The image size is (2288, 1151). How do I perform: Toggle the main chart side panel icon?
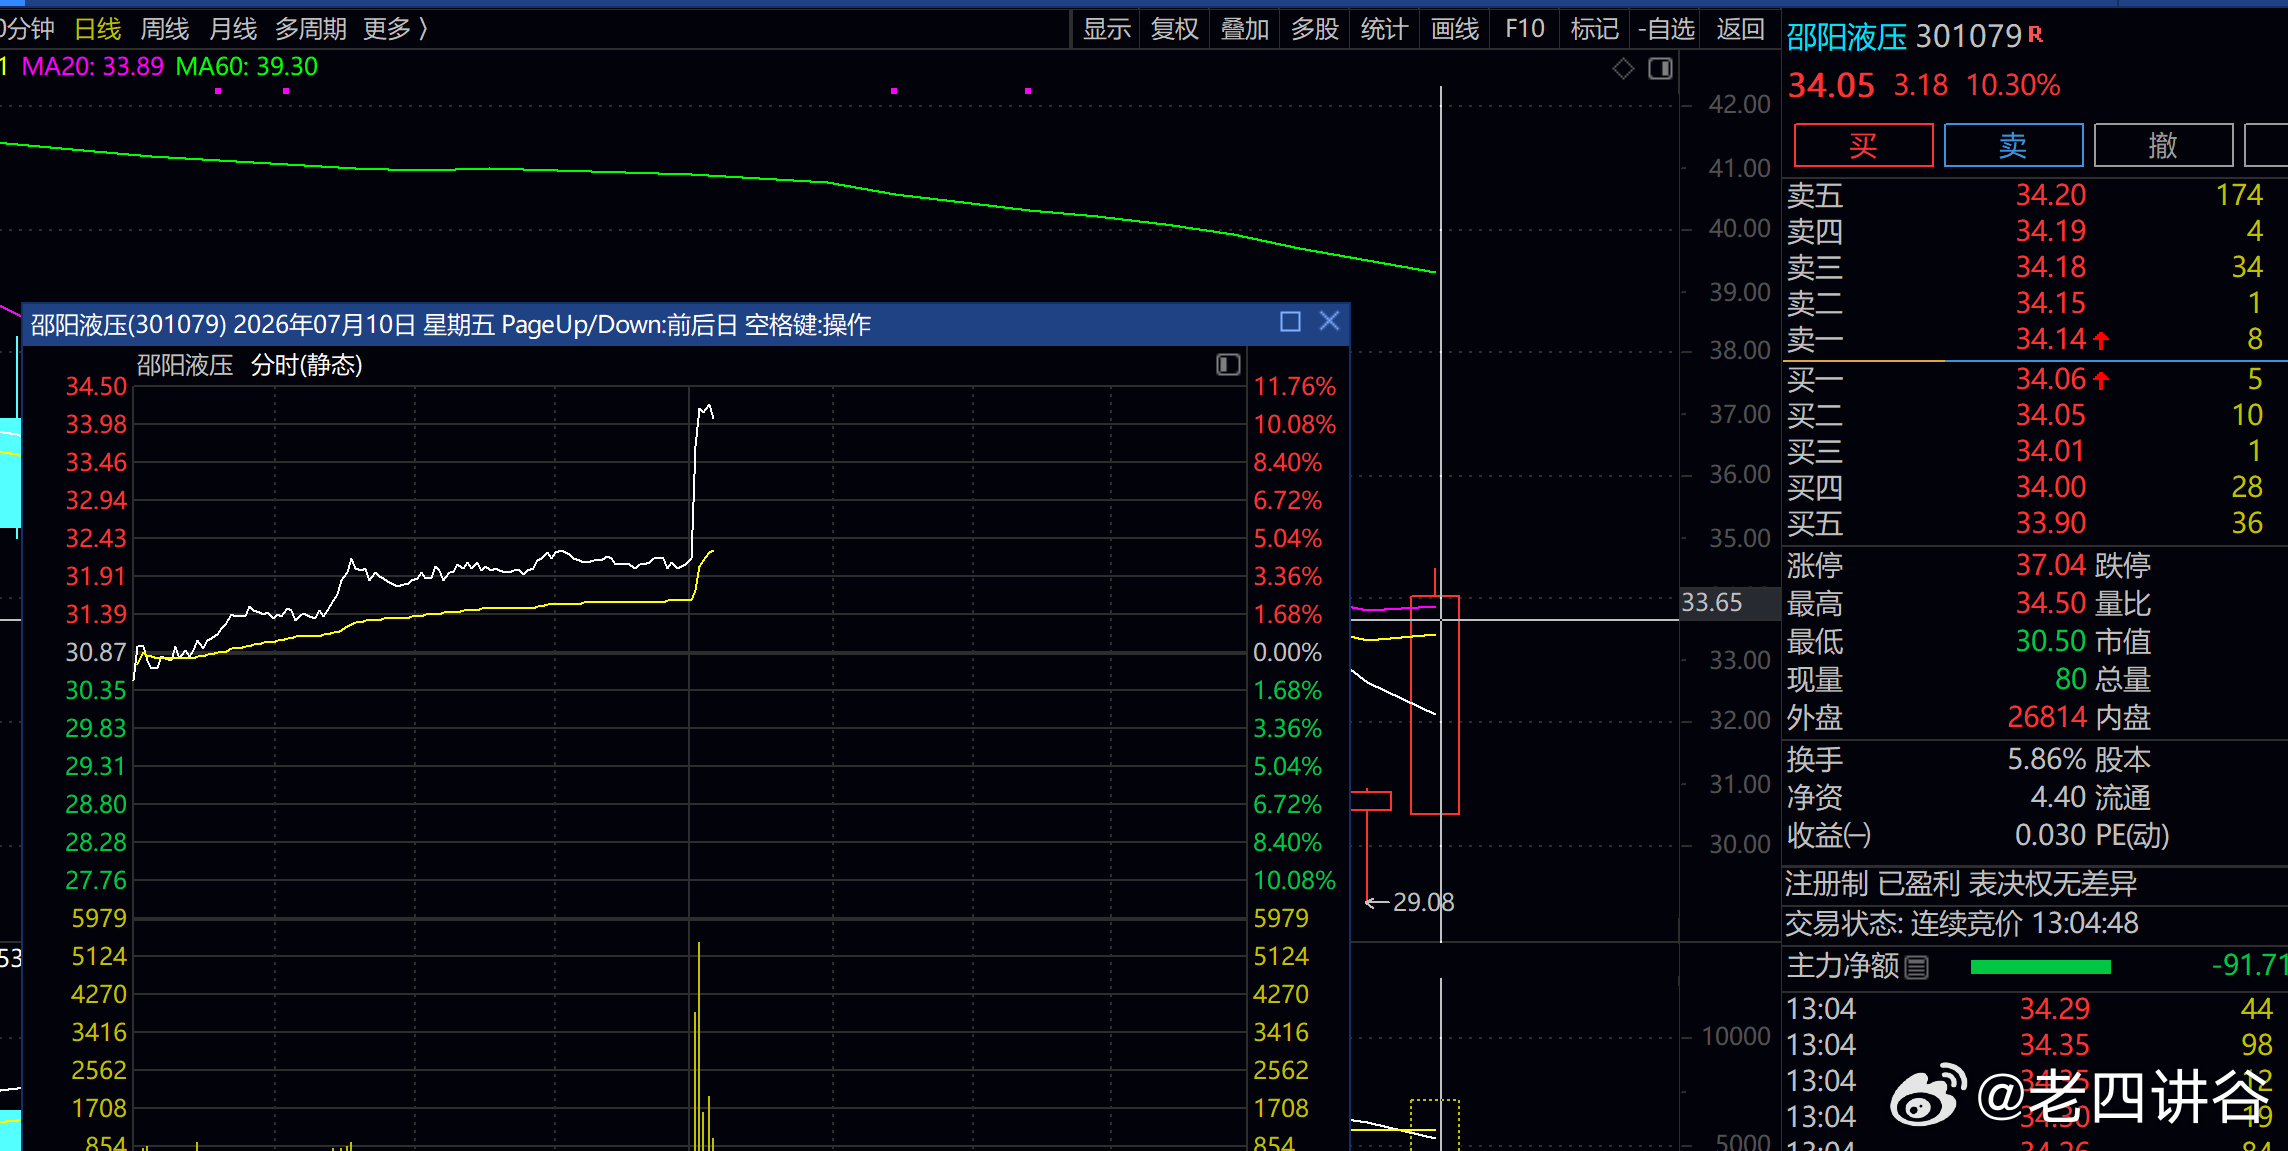point(1661,69)
